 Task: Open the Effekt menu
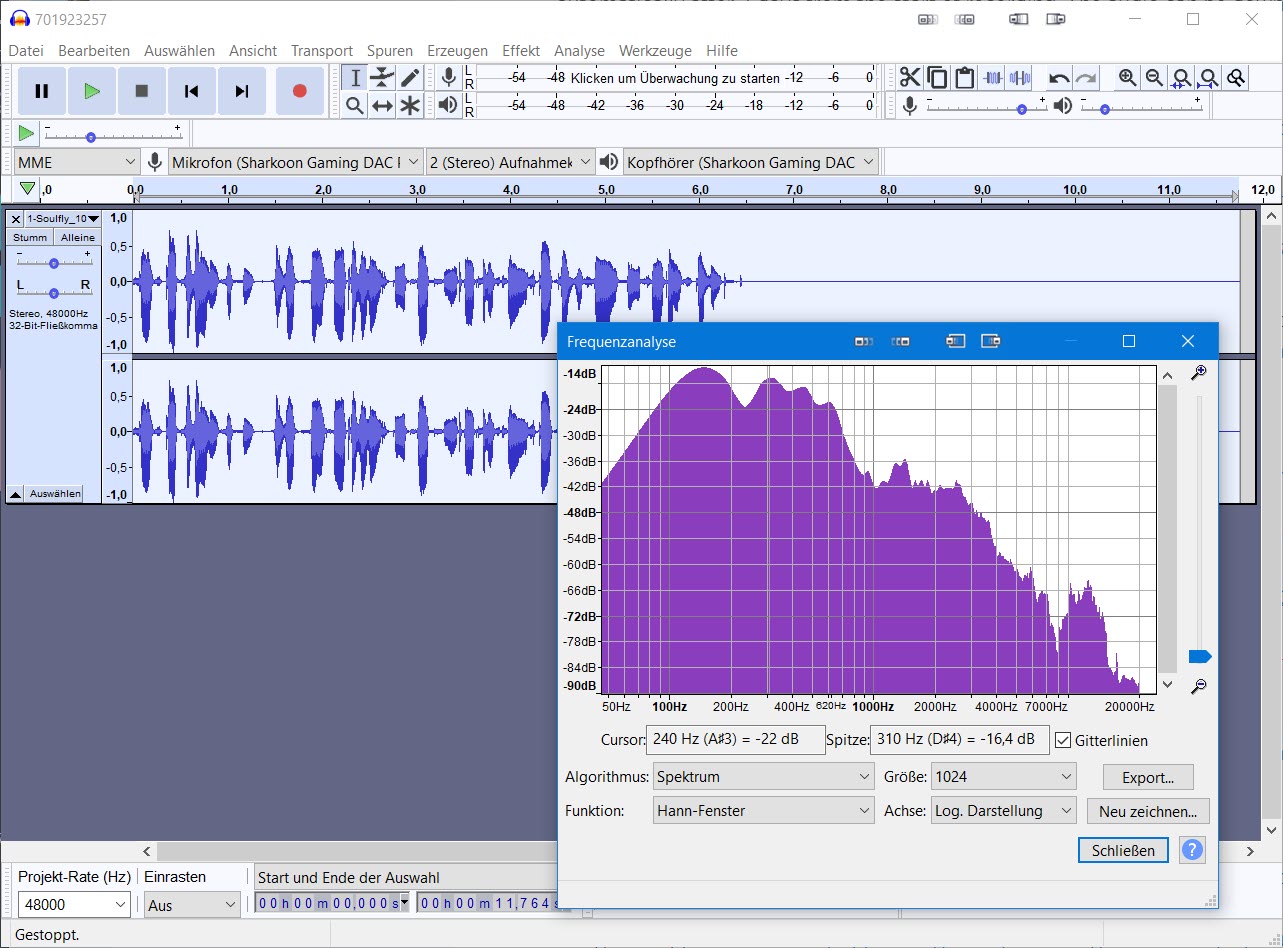(x=521, y=50)
